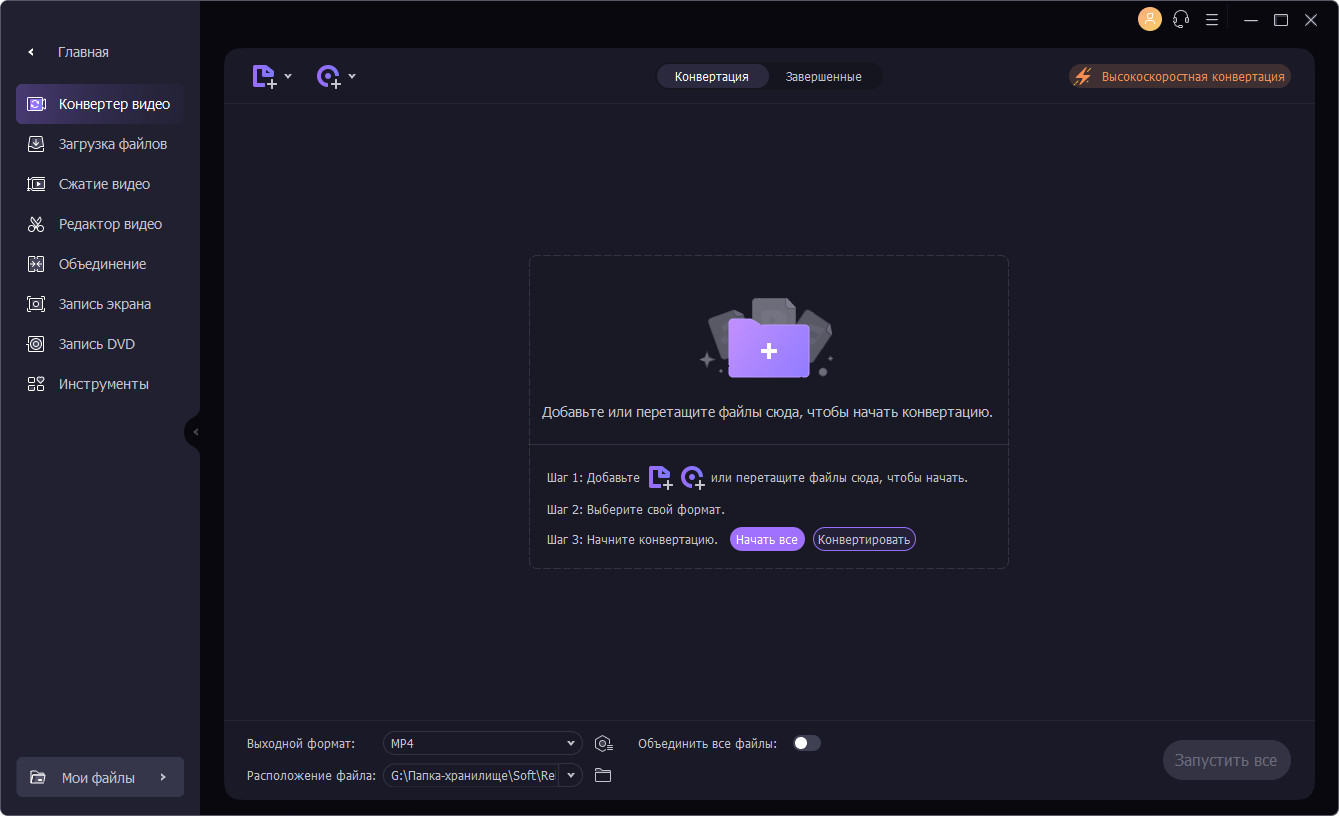
Task: Close the application window
Action: (x=1311, y=19)
